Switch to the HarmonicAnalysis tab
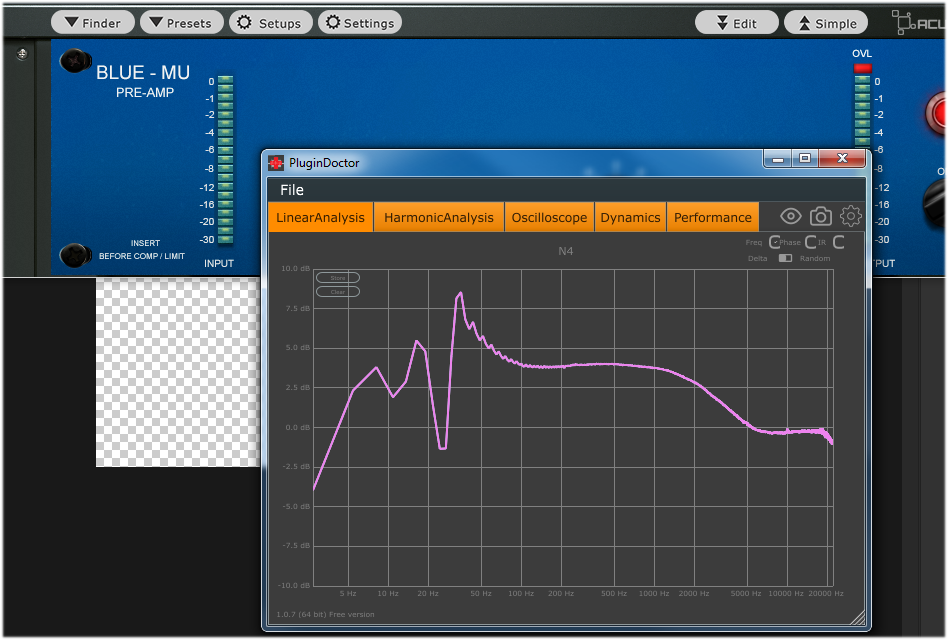948x640 pixels. 439,218
